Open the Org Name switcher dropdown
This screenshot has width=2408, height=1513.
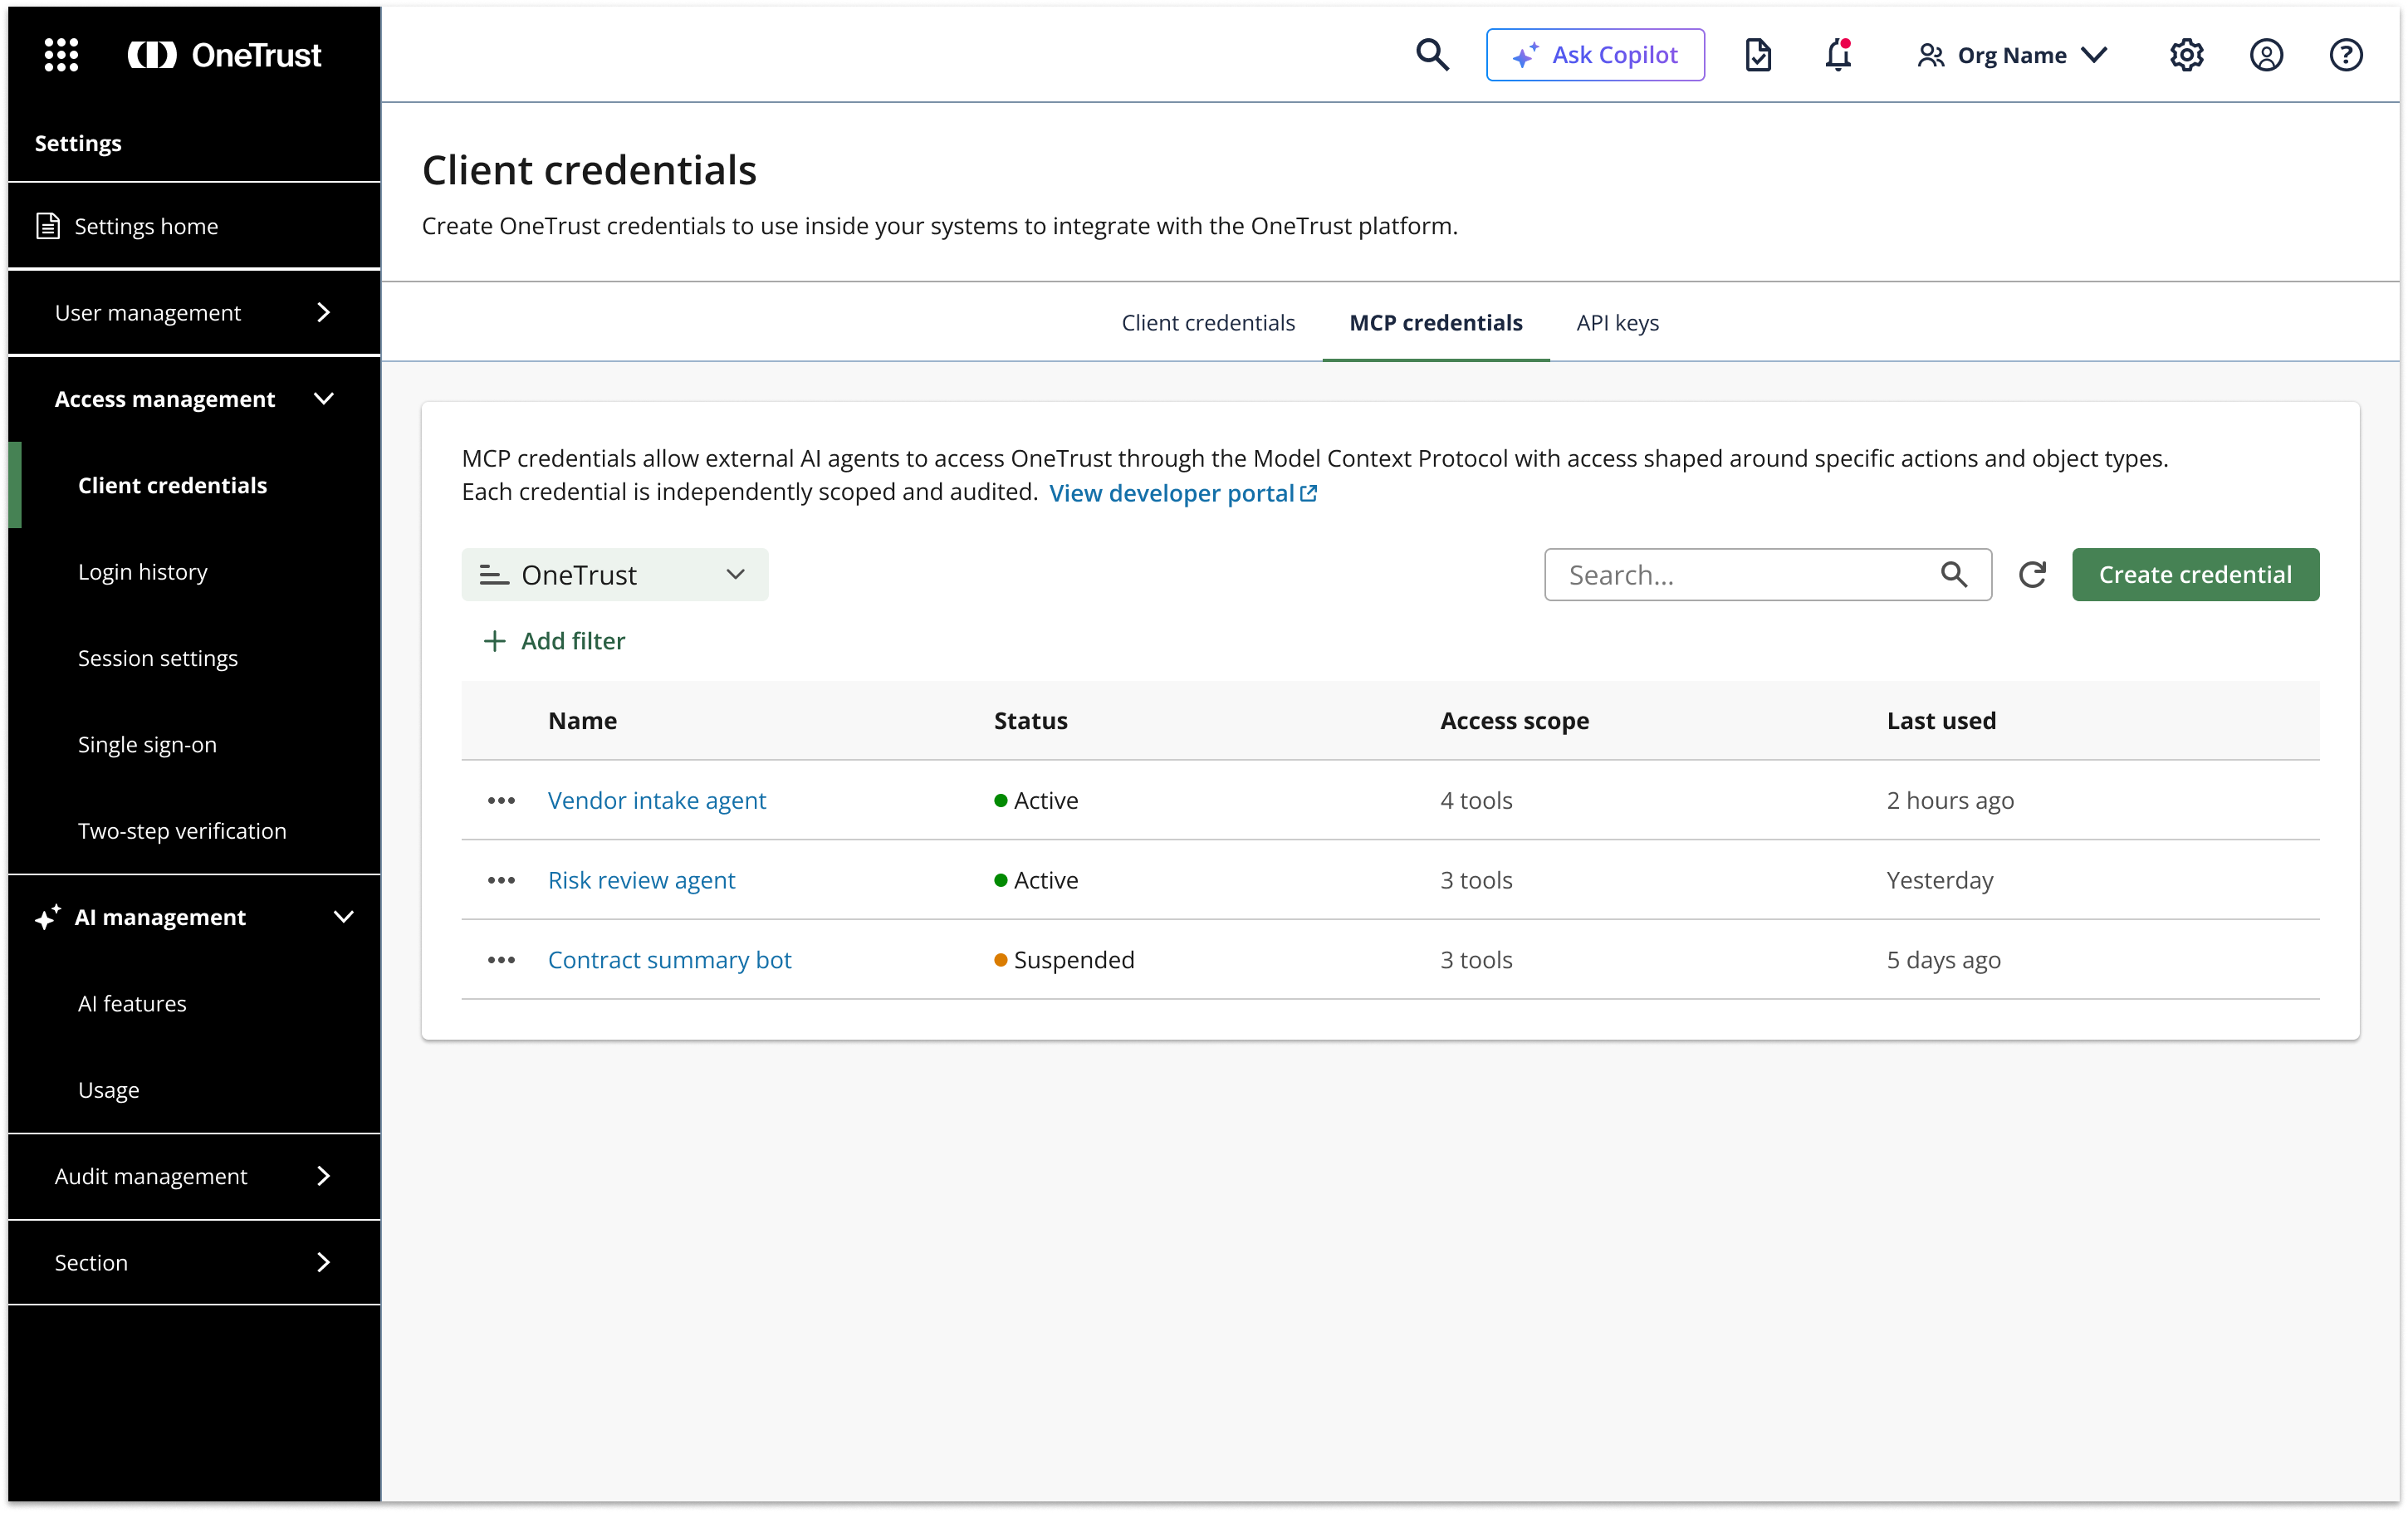pos(2012,55)
